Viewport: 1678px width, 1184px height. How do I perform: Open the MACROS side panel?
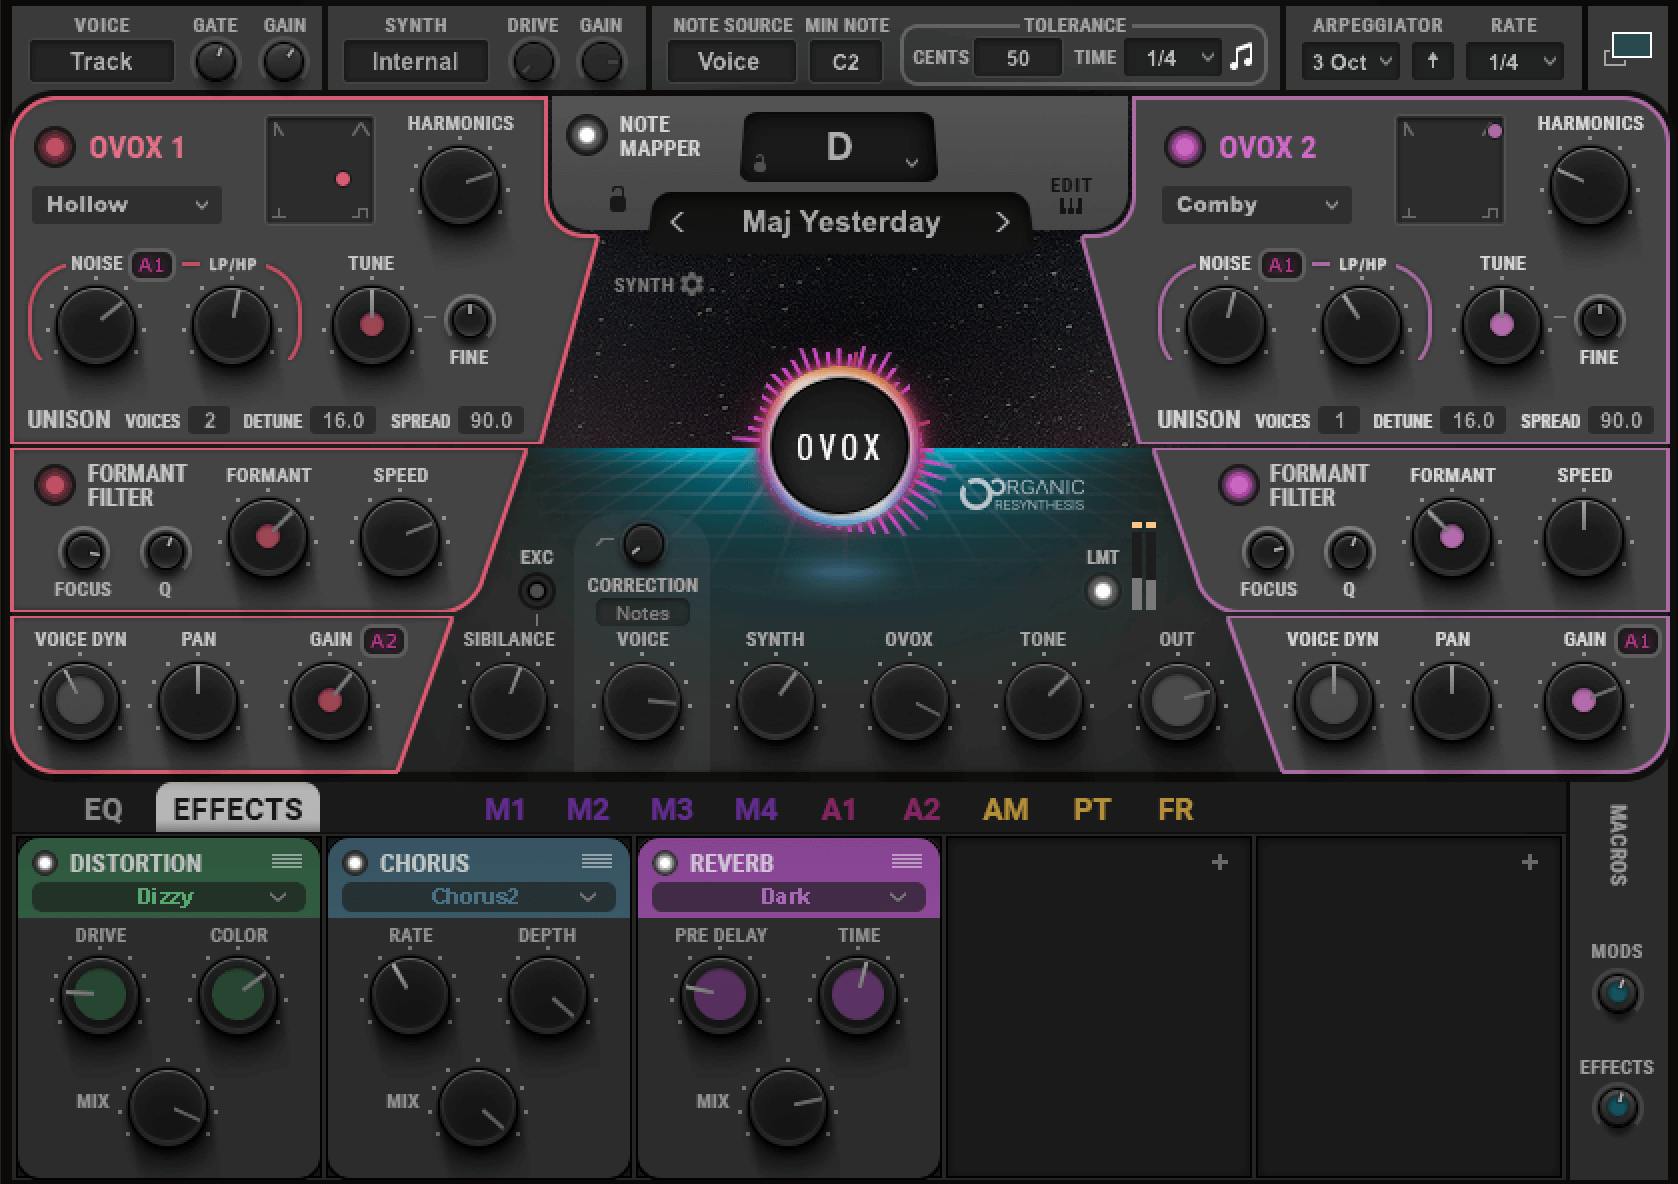[1618, 845]
